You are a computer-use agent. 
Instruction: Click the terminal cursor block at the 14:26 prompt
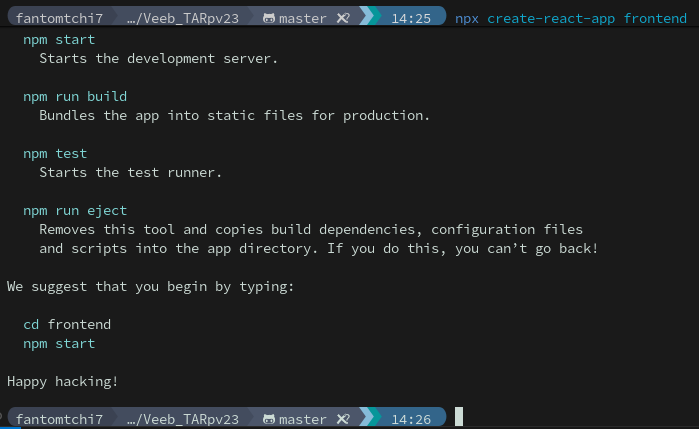click(x=459, y=418)
